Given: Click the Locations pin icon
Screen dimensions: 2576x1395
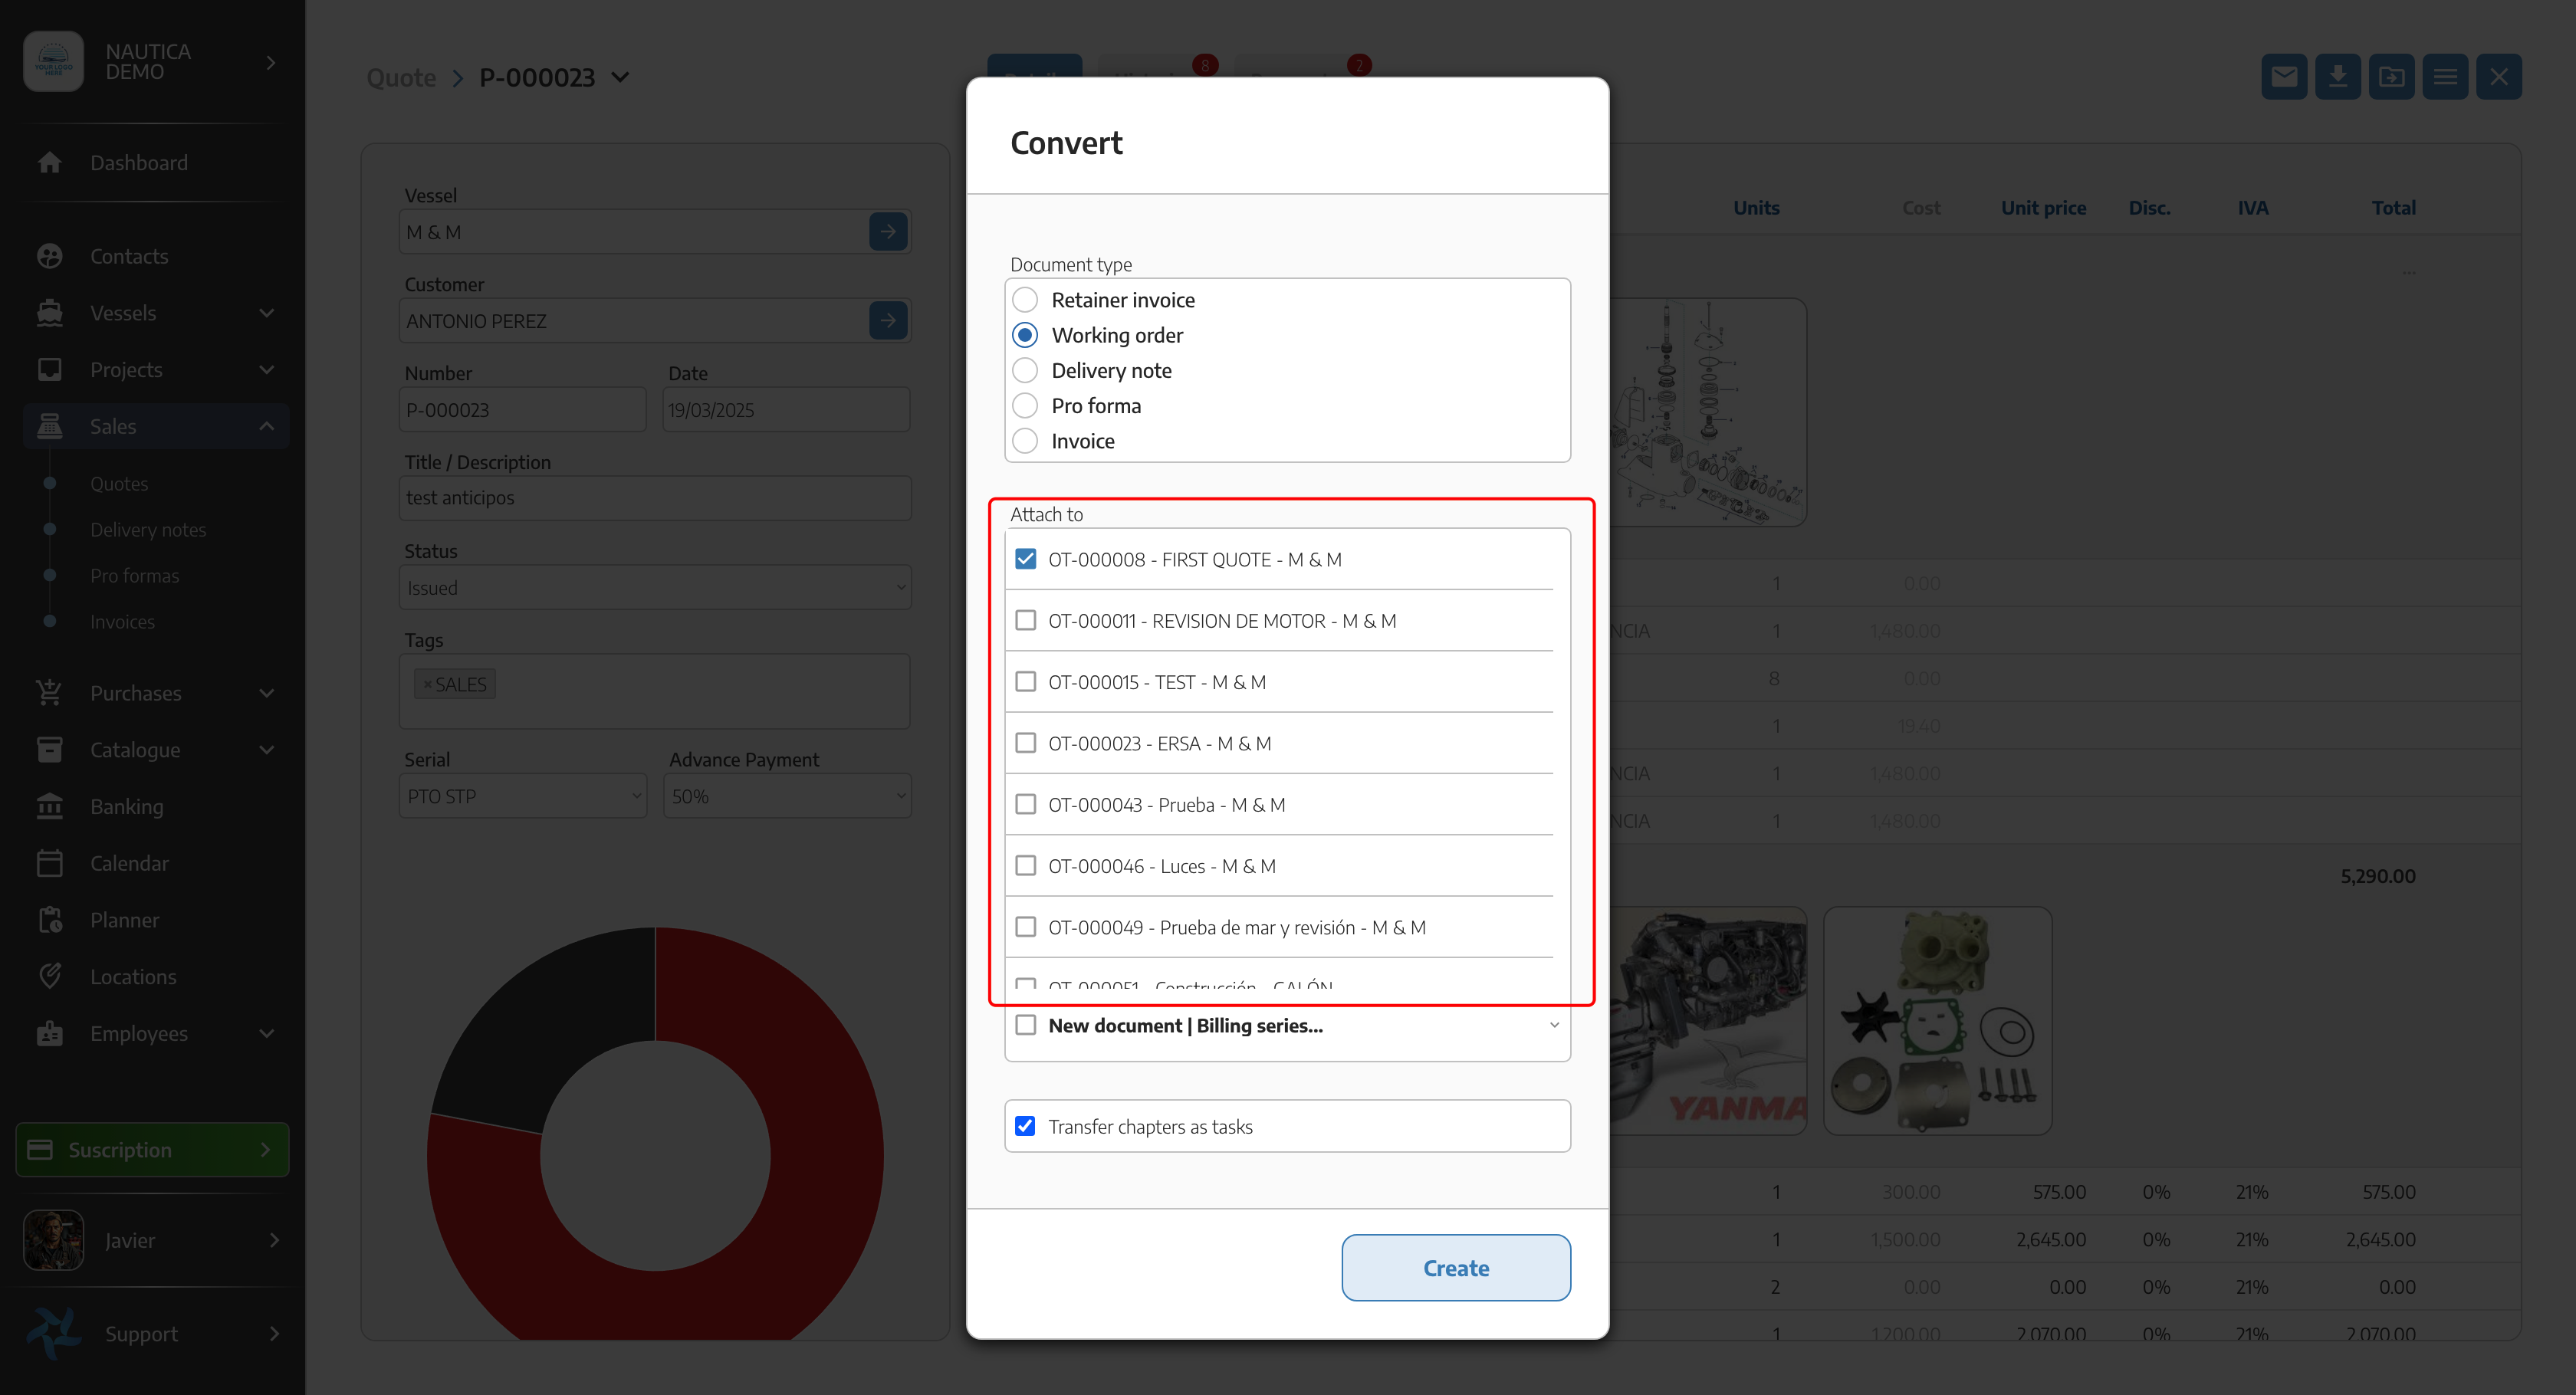Looking at the screenshot, I should [x=49, y=976].
